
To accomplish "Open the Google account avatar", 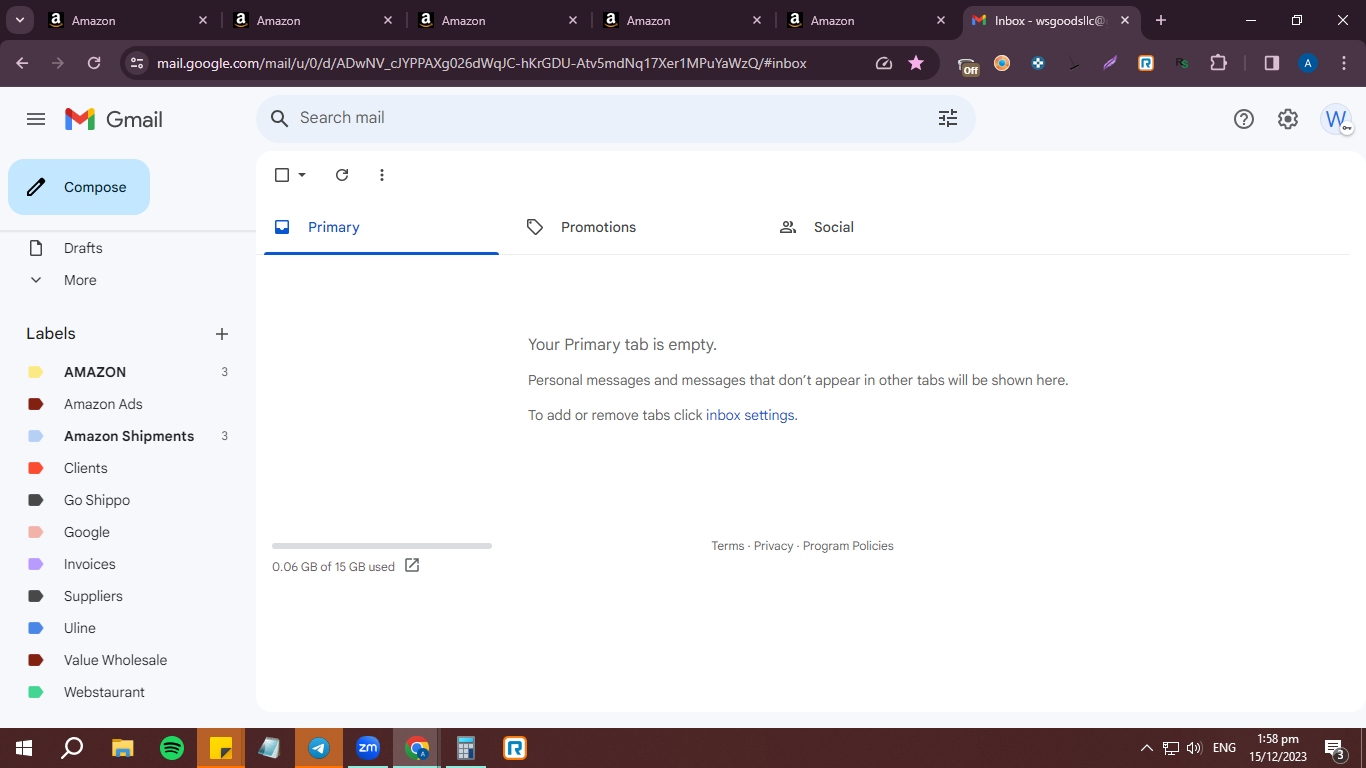I will pyautogui.click(x=1336, y=119).
